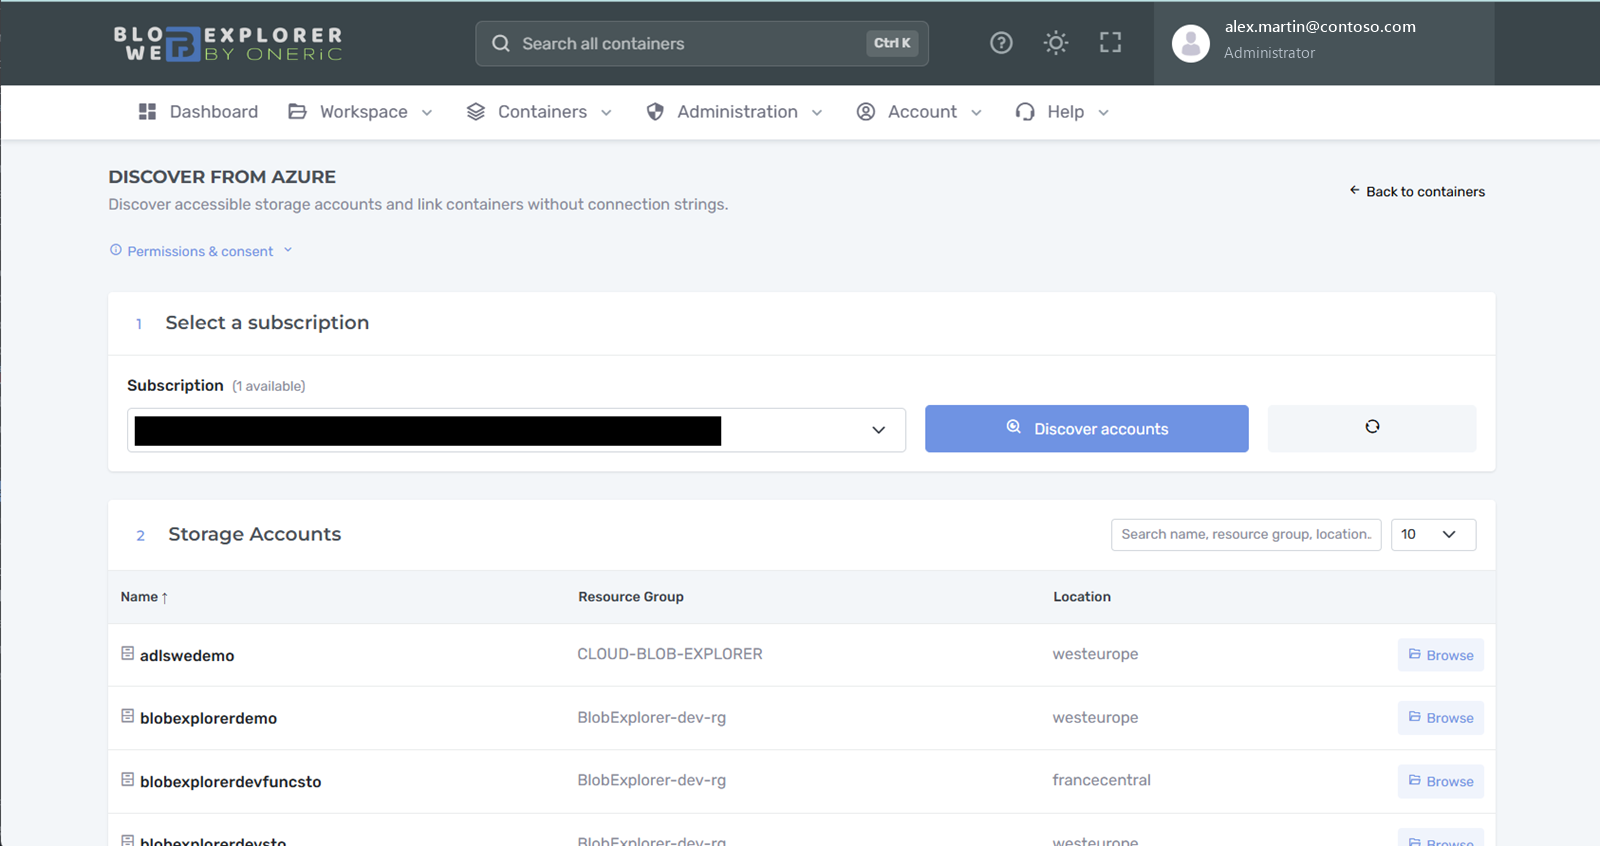
Task: Sort by the Name column header
Action: [x=144, y=597]
